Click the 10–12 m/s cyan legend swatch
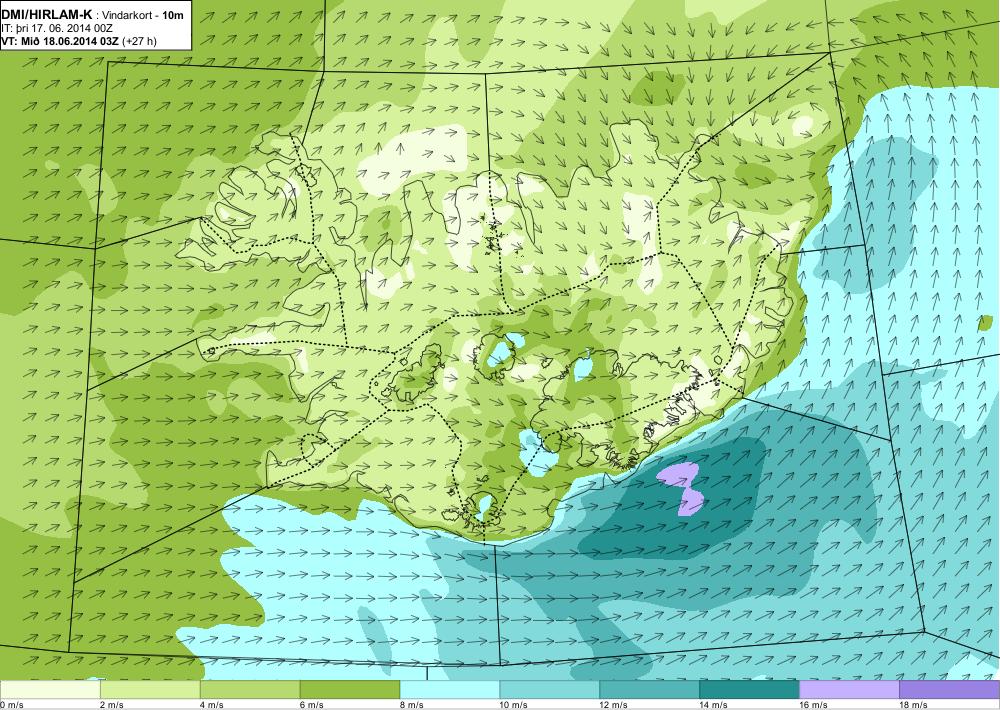 pyautogui.click(x=550, y=690)
